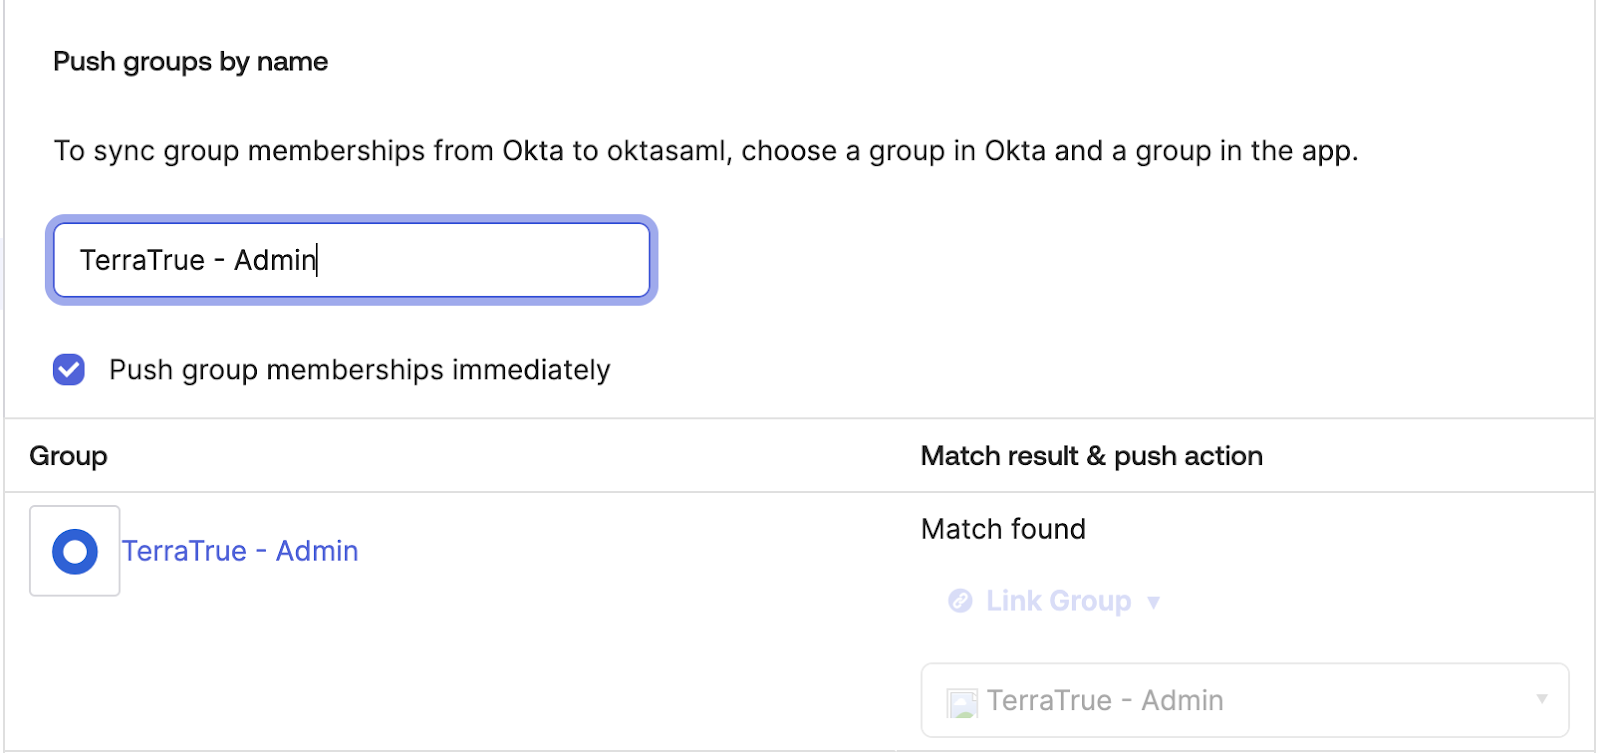Click the sync group memberships description text
This screenshot has height=753, width=1600.
click(x=706, y=151)
